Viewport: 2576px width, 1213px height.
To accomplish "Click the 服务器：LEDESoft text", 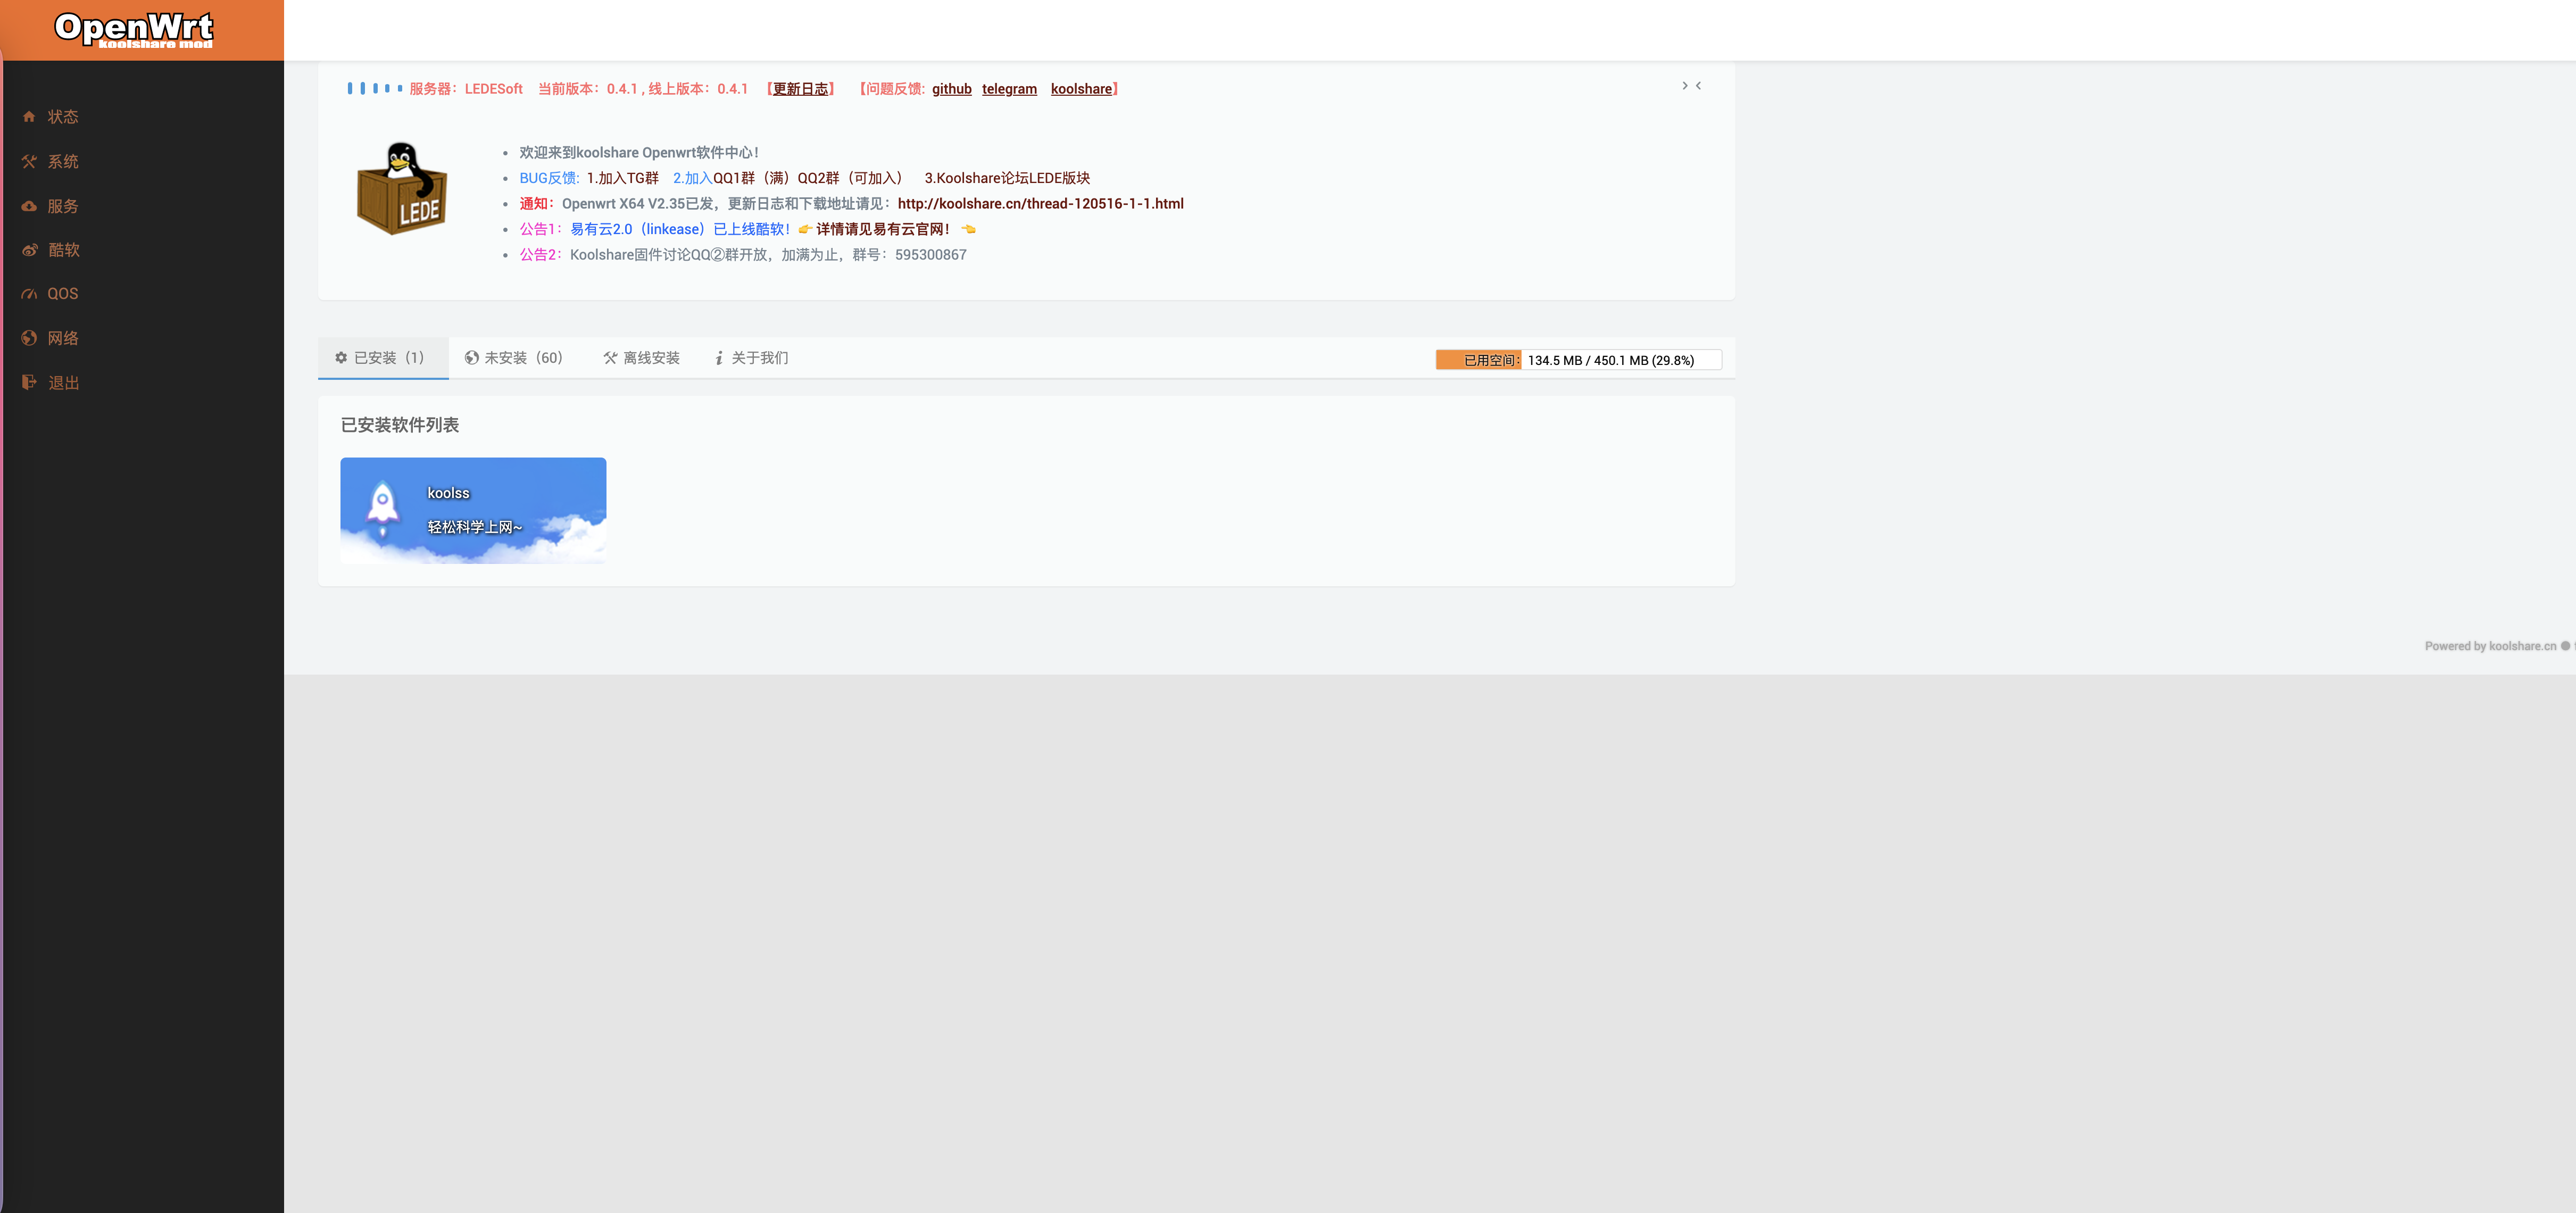I will point(466,89).
